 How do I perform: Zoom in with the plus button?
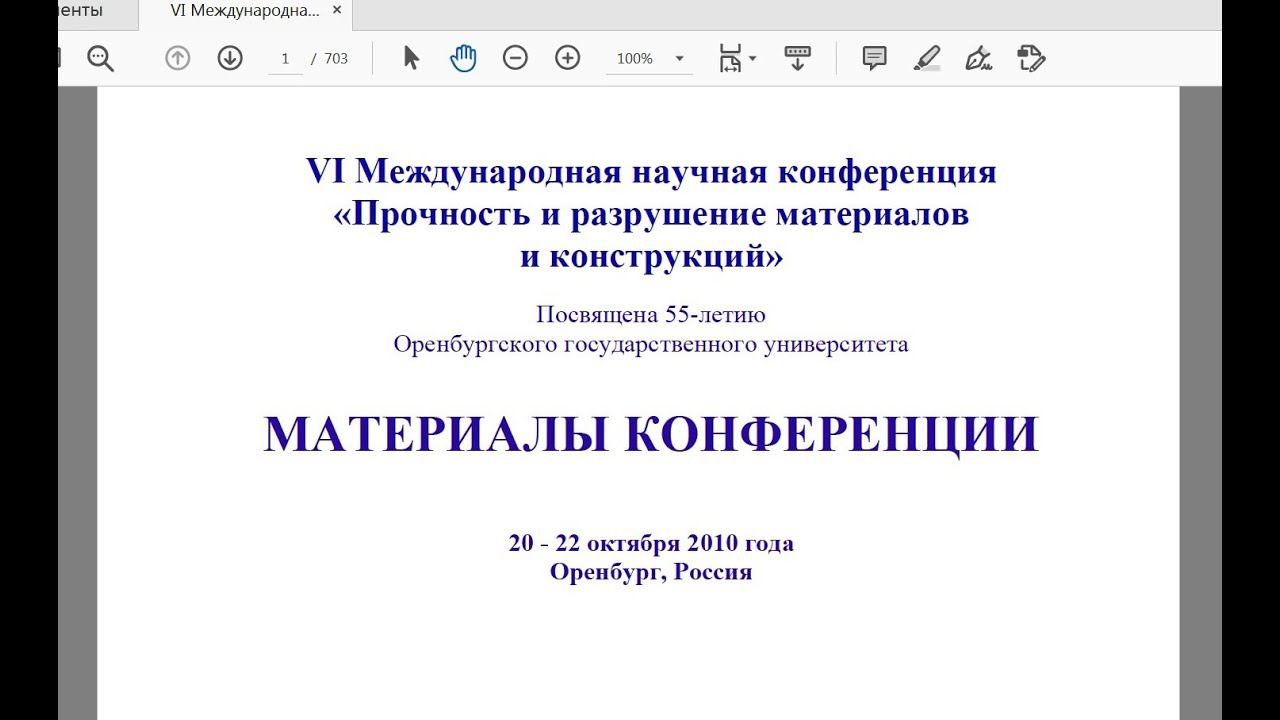567,58
